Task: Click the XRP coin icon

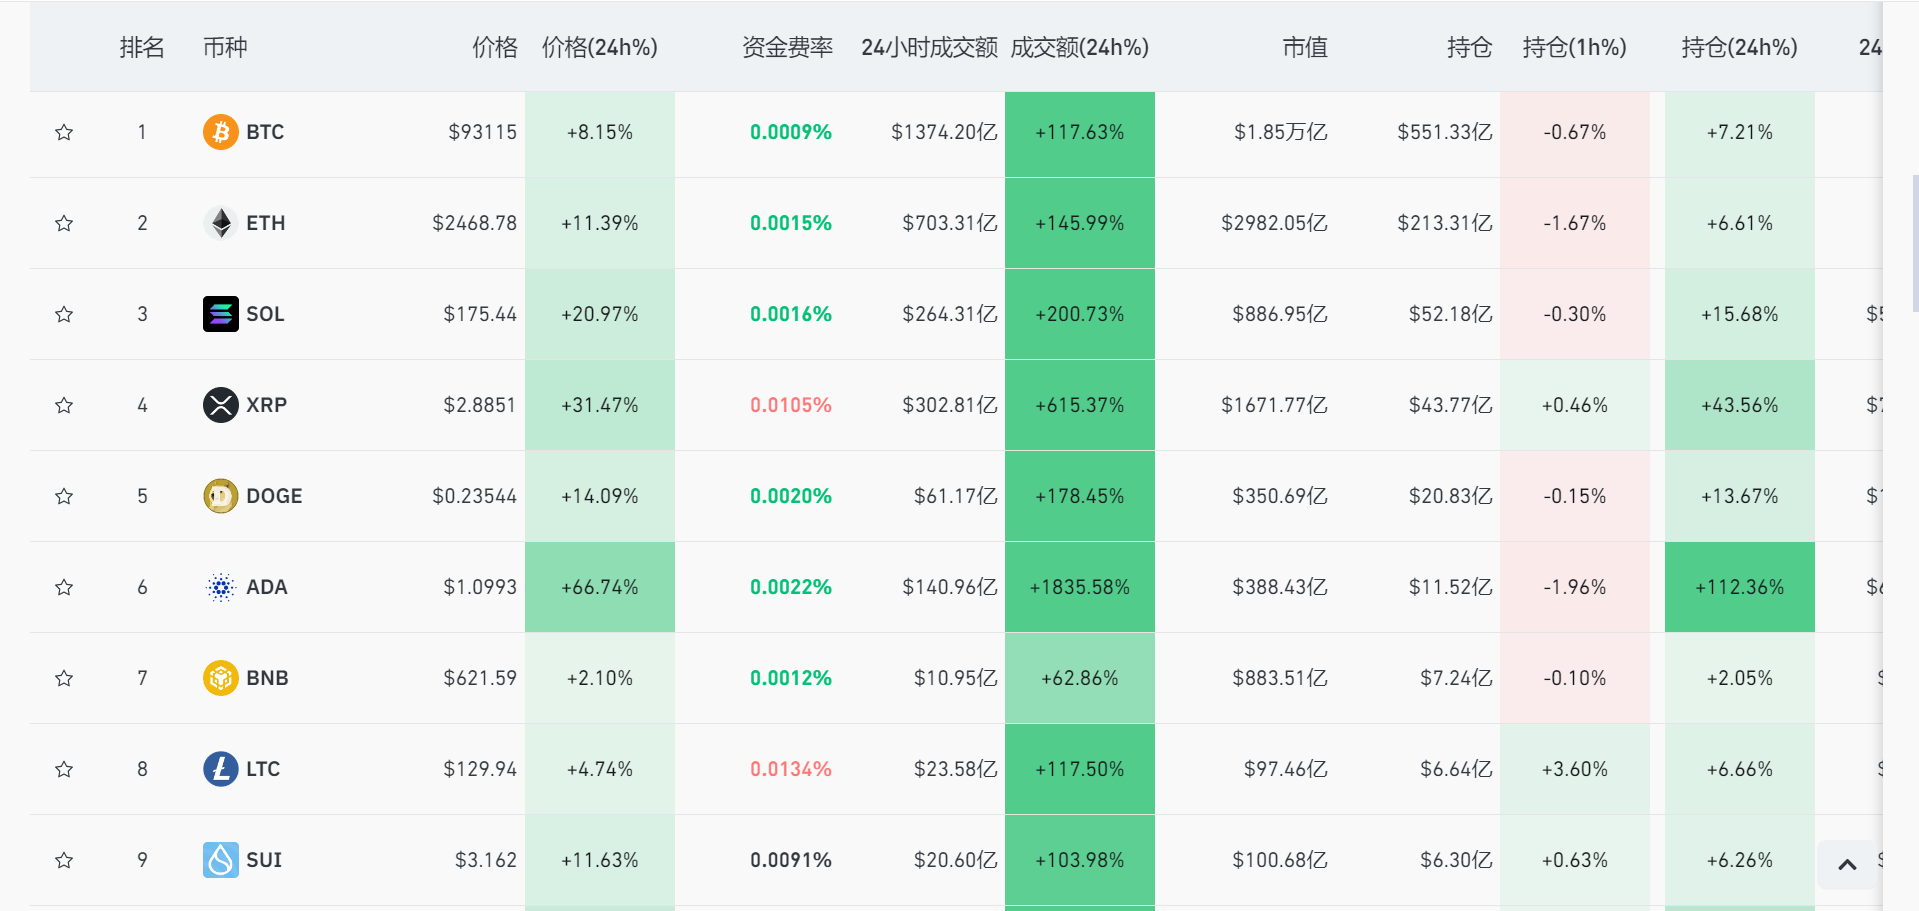Action: click(x=220, y=405)
